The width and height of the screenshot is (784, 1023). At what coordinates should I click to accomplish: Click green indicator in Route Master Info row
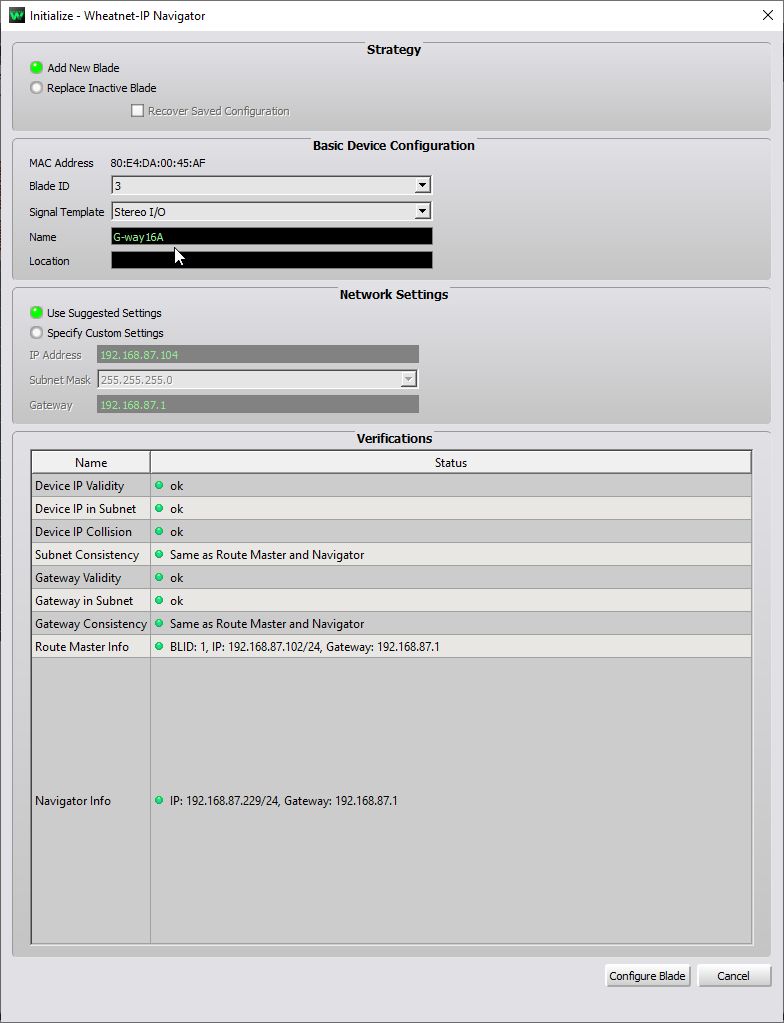(x=159, y=646)
